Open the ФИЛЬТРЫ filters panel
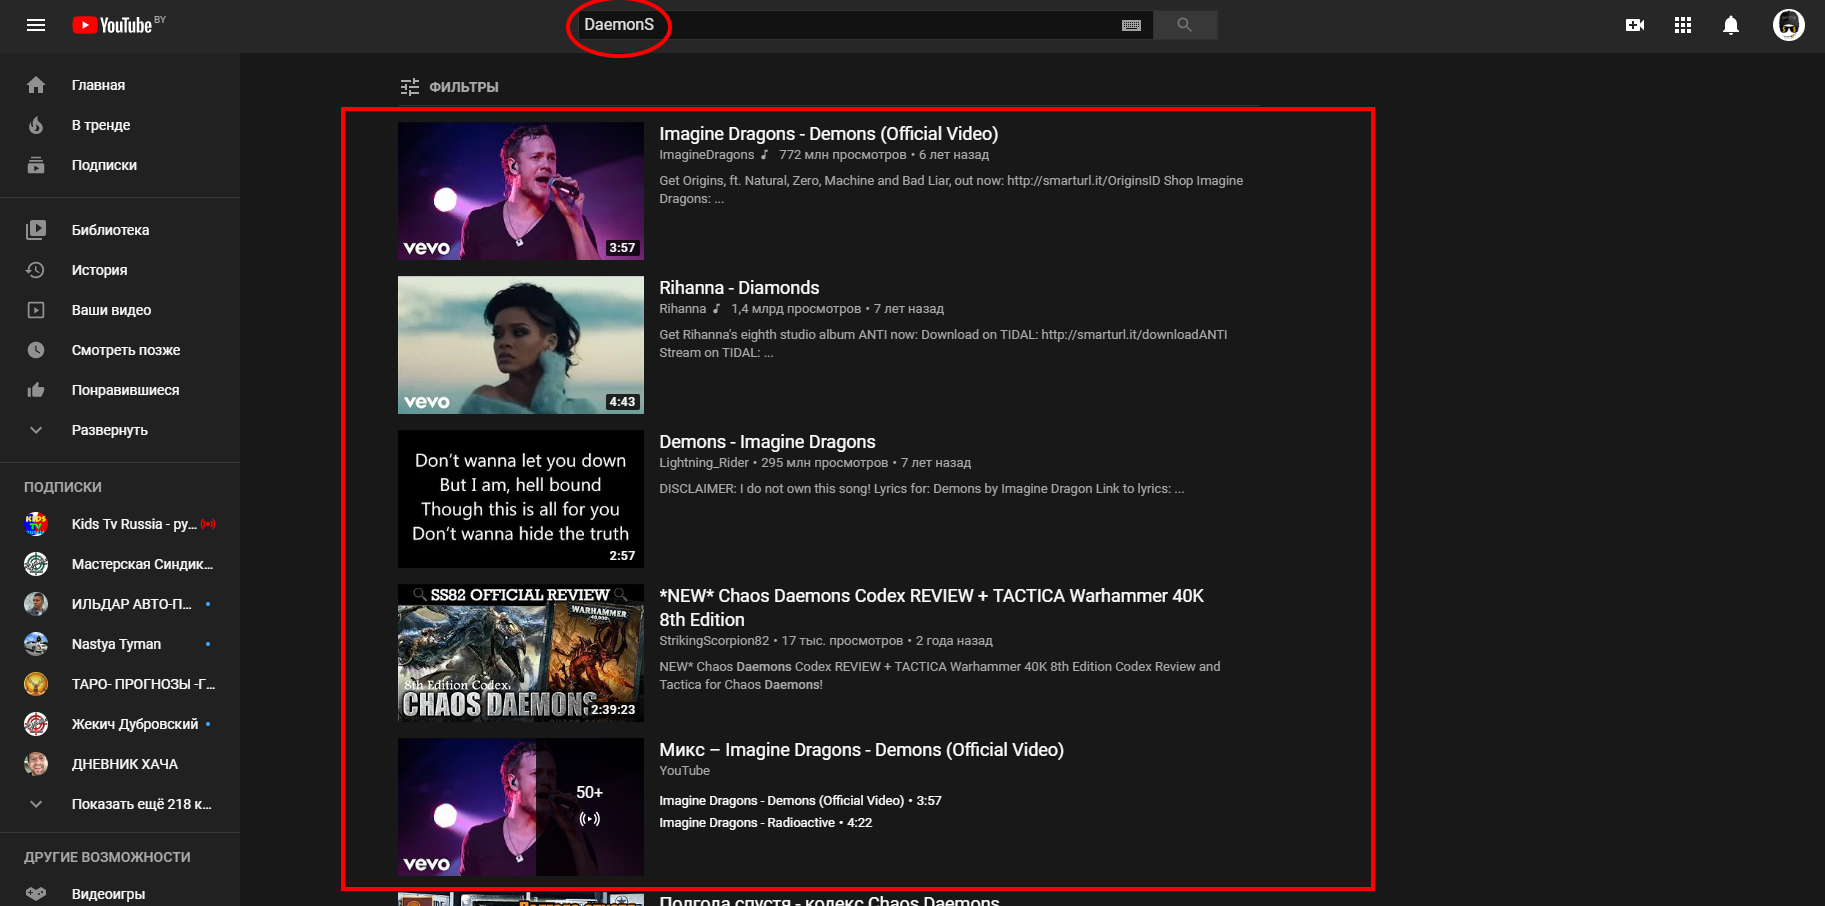Image resolution: width=1825 pixels, height=906 pixels. point(449,87)
